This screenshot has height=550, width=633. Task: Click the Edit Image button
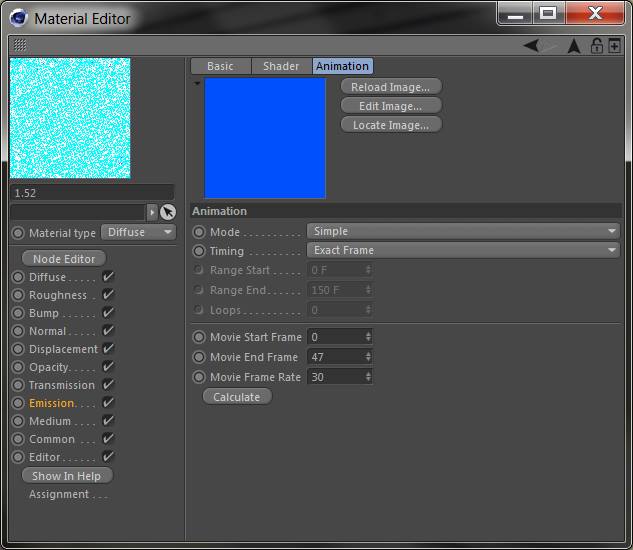[x=391, y=106]
